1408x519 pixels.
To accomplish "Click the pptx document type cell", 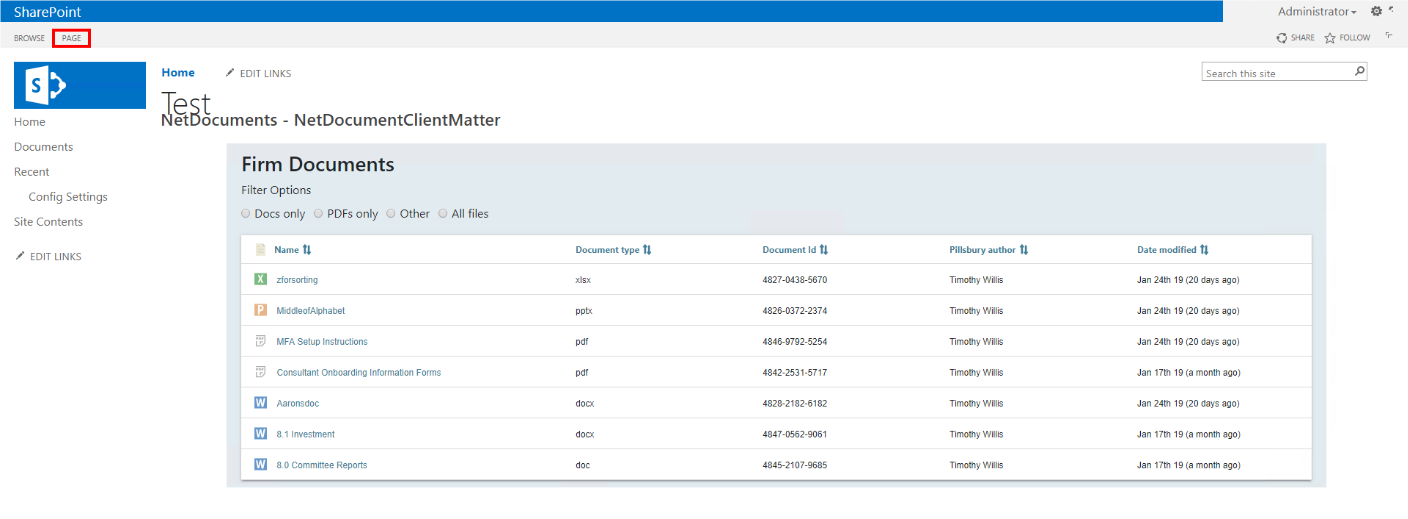I will point(584,311).
